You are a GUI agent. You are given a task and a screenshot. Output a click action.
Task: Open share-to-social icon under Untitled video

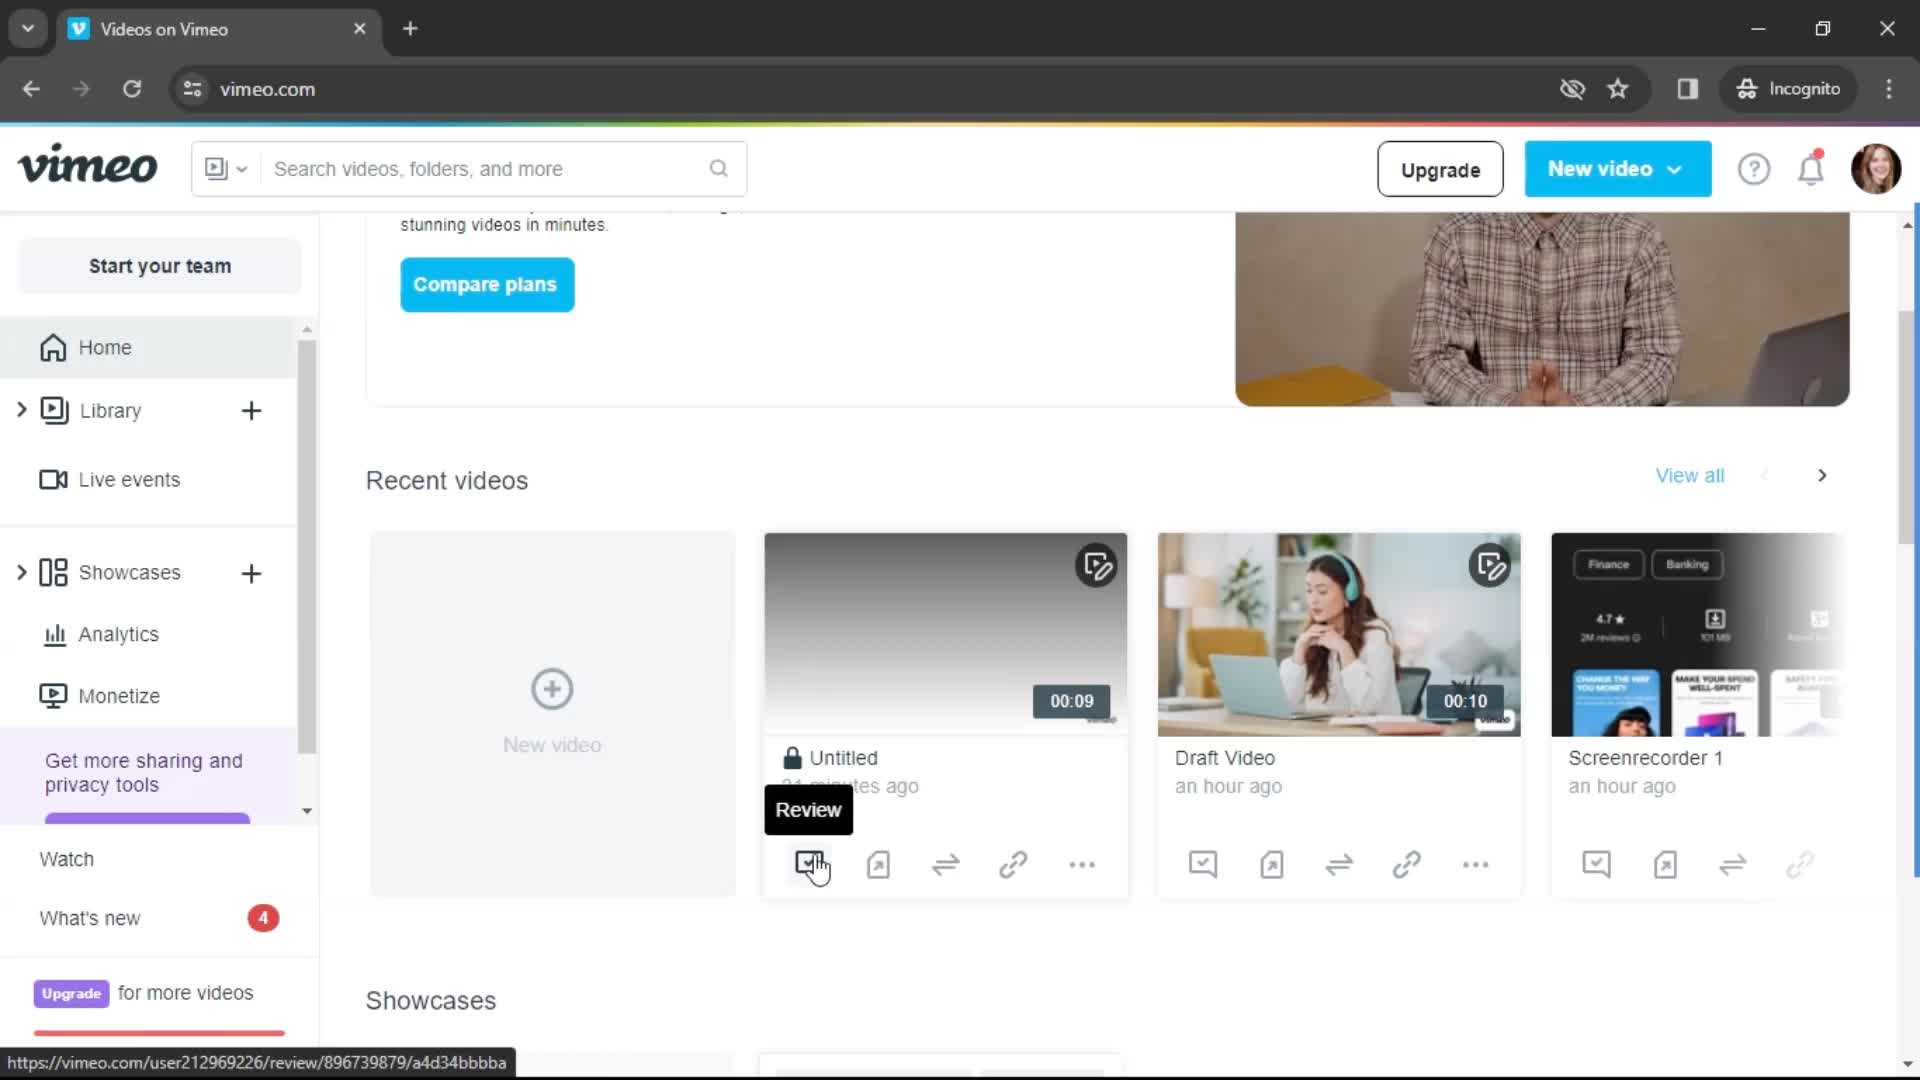click(878, 864)
